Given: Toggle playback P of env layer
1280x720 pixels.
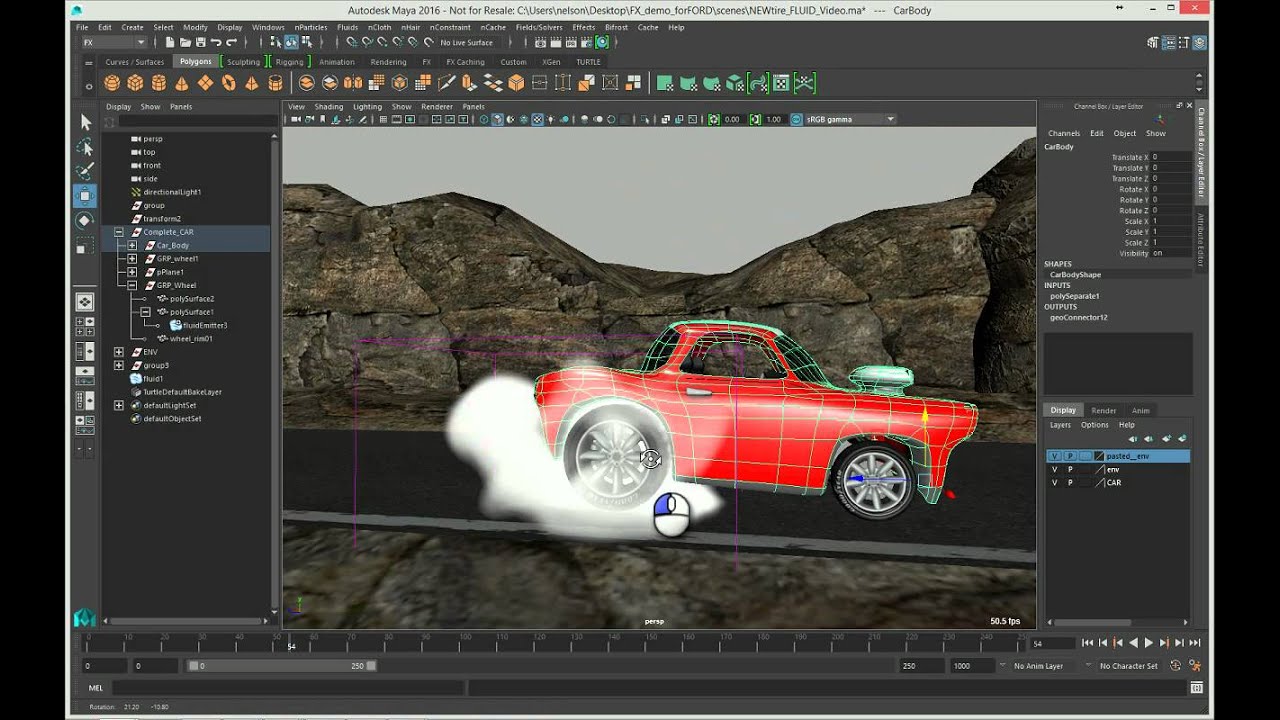Looking at the screenshot, I should [x=1070, y=469].
